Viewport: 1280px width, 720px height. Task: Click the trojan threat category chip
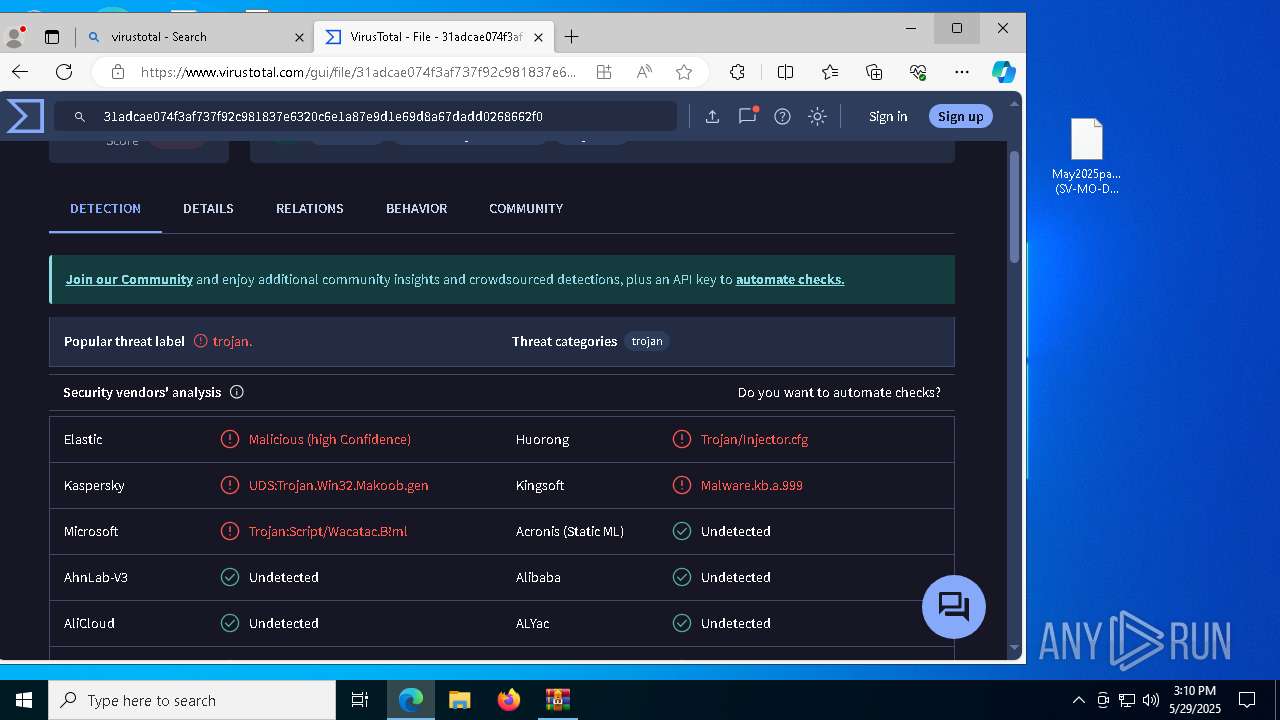647,341
